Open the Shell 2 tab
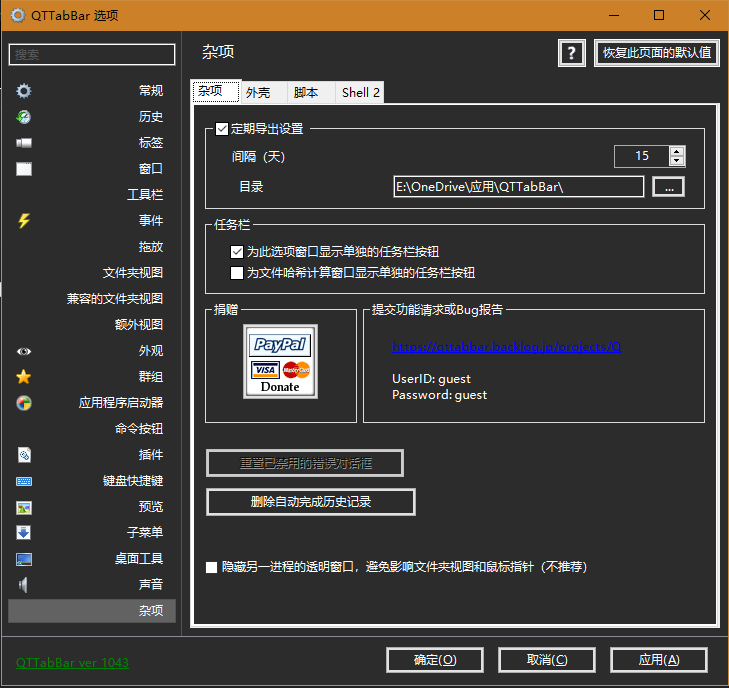 point(360,93)
